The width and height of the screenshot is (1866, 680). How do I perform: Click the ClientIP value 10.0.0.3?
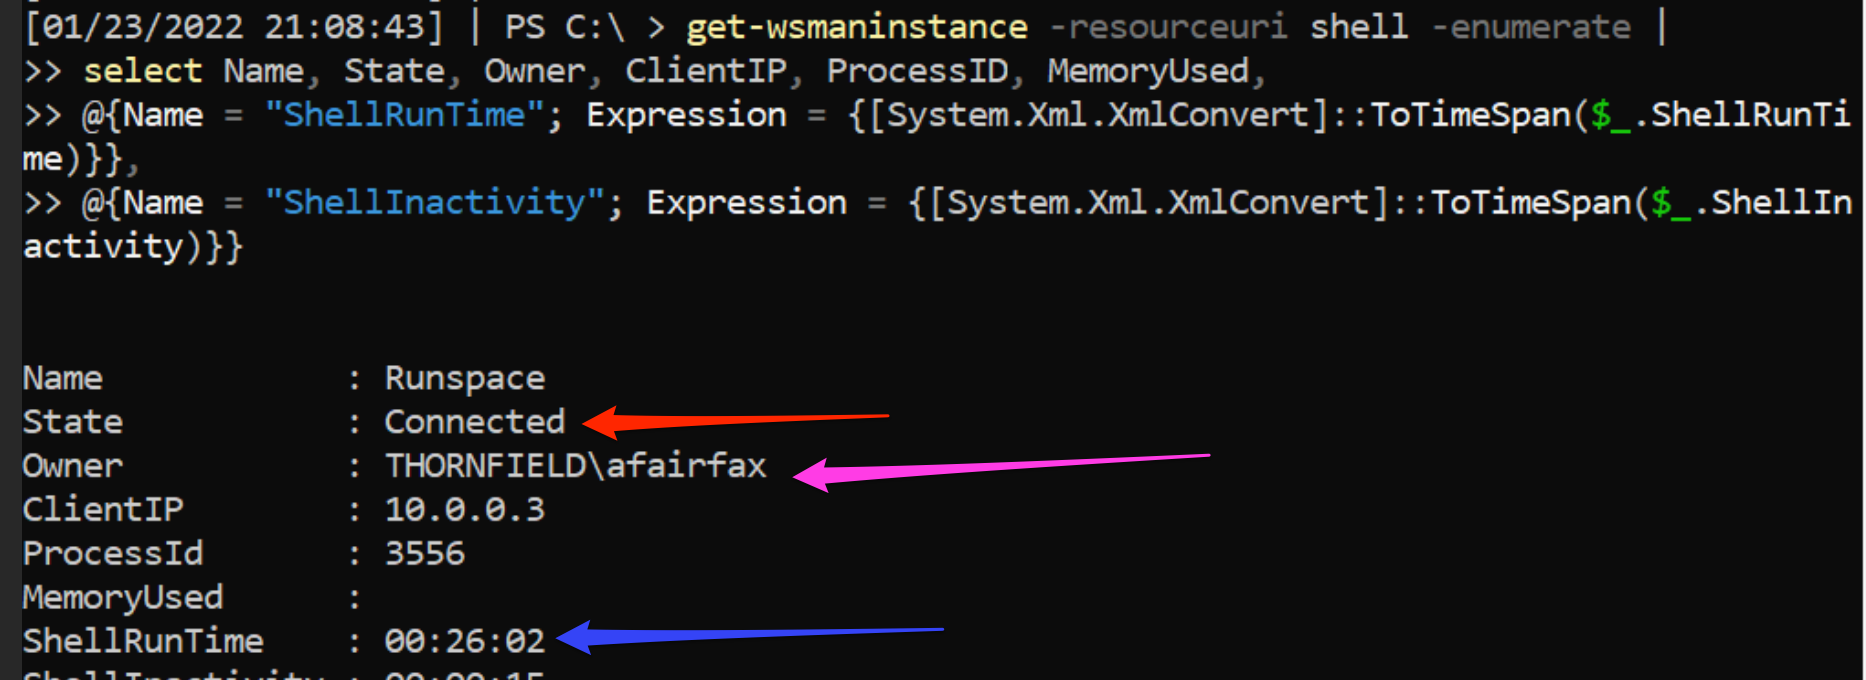(x=465, y=510)
